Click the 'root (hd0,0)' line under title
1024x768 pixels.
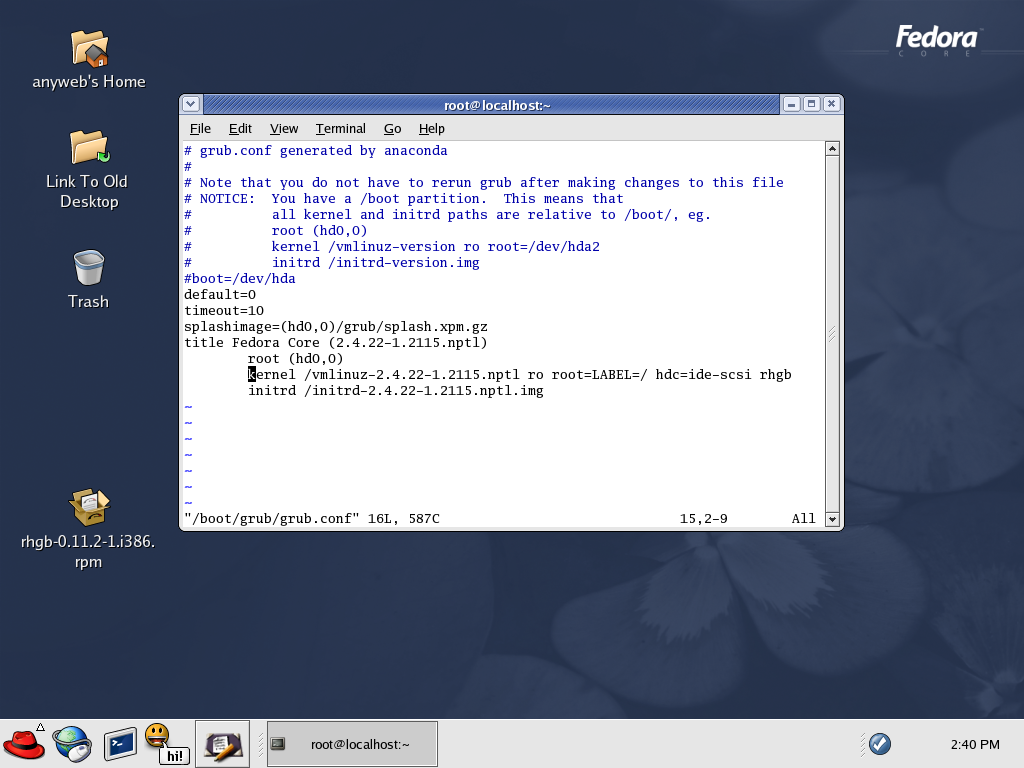coord(295,359)
